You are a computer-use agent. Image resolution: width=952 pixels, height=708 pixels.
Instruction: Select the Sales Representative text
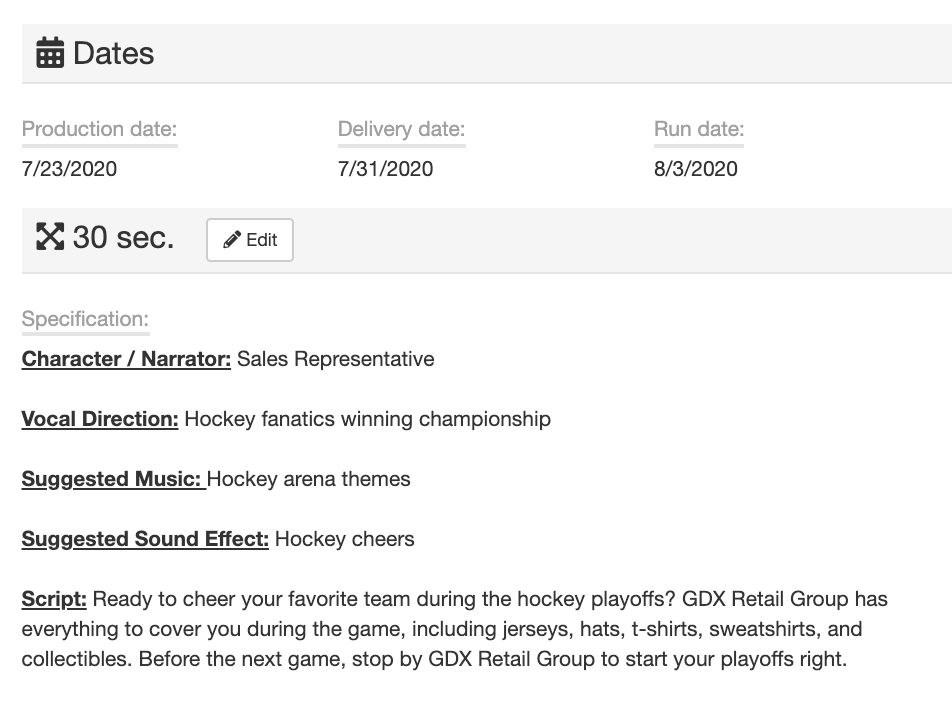[335, 359]
